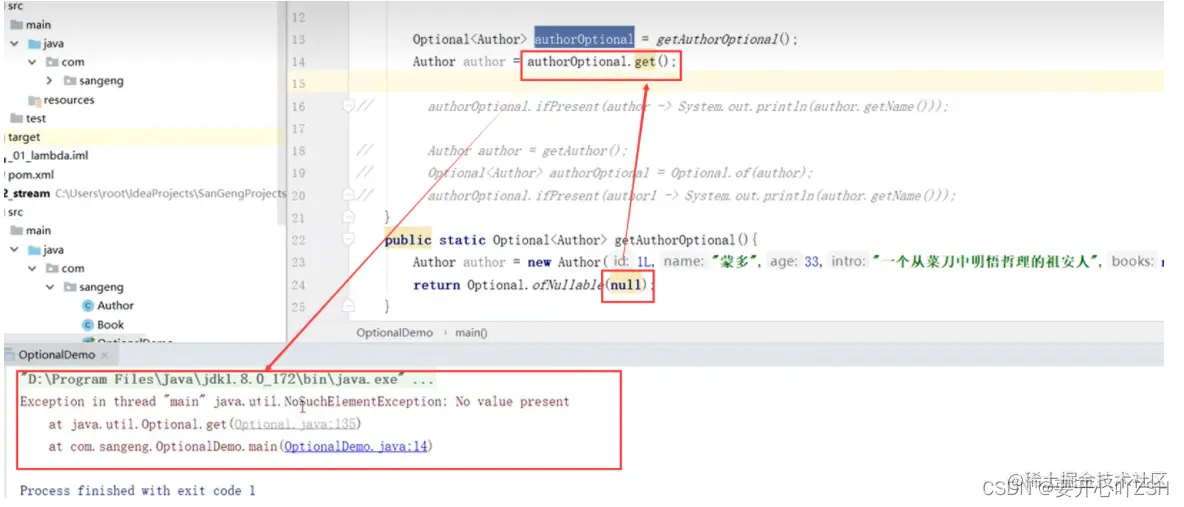Close the OptionalDemo run tab

104,355
